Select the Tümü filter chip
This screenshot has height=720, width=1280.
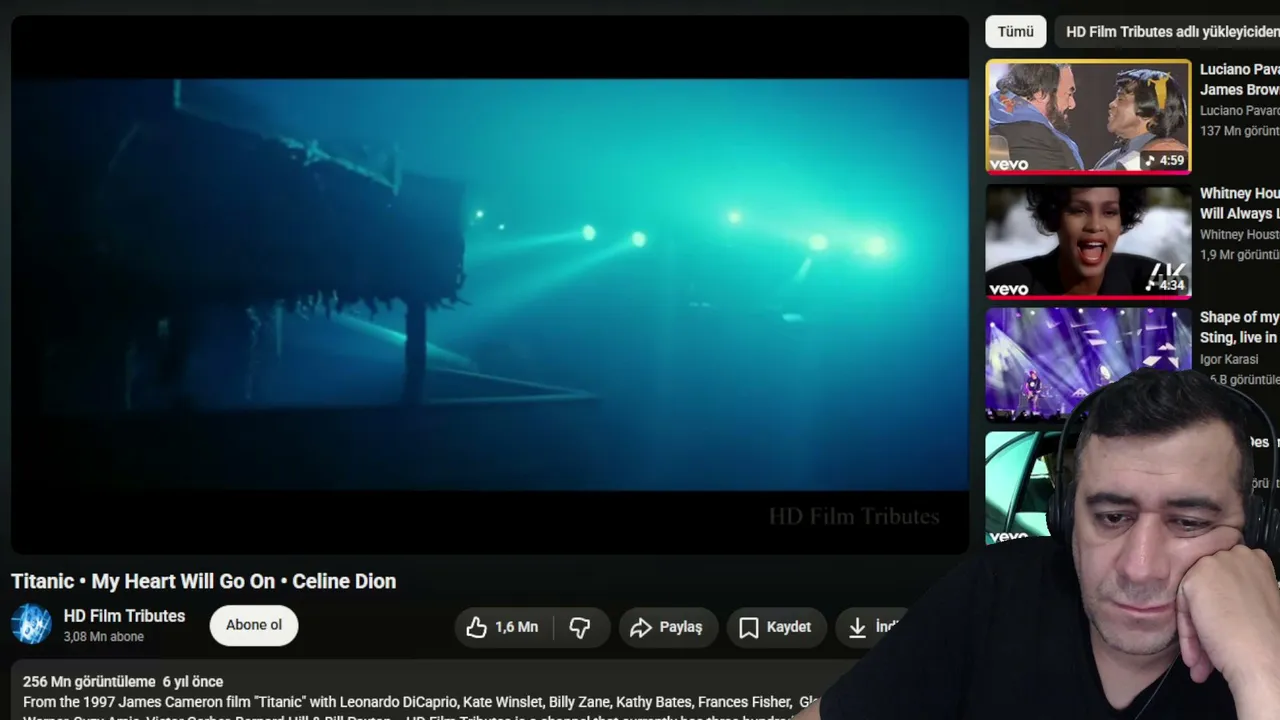(1015, 31)
